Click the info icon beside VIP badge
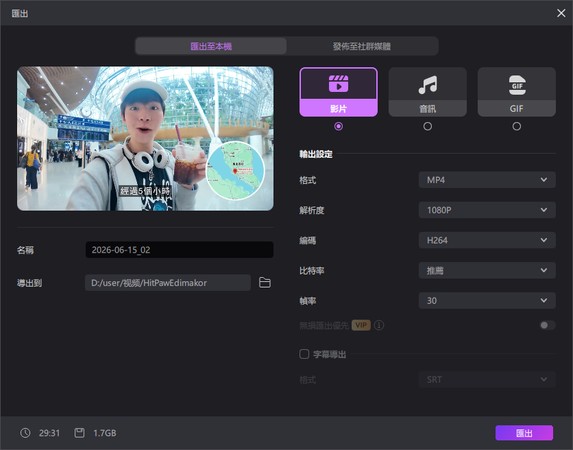 pyautogui.click(x=379, y=325)
